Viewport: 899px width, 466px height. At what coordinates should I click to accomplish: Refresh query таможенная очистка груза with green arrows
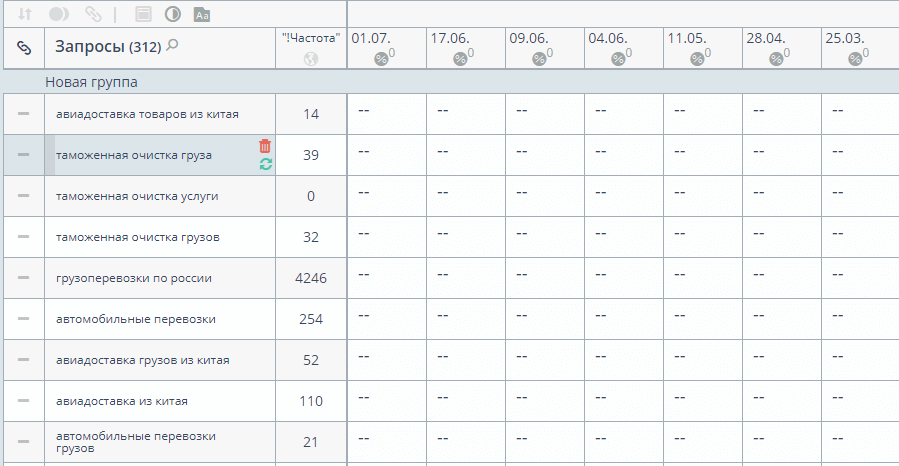pyautogui.click(x=265, y=164)
